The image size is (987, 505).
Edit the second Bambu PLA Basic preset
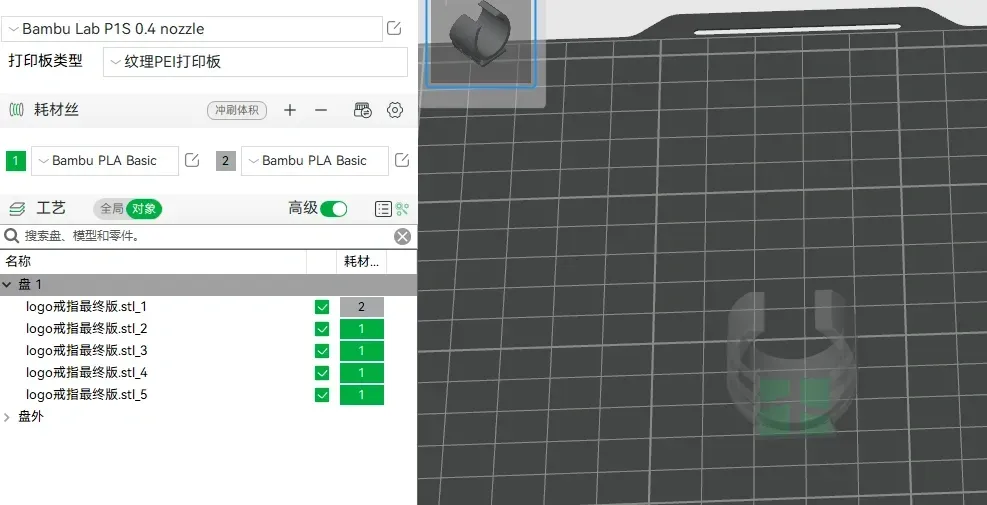point(402,160)
